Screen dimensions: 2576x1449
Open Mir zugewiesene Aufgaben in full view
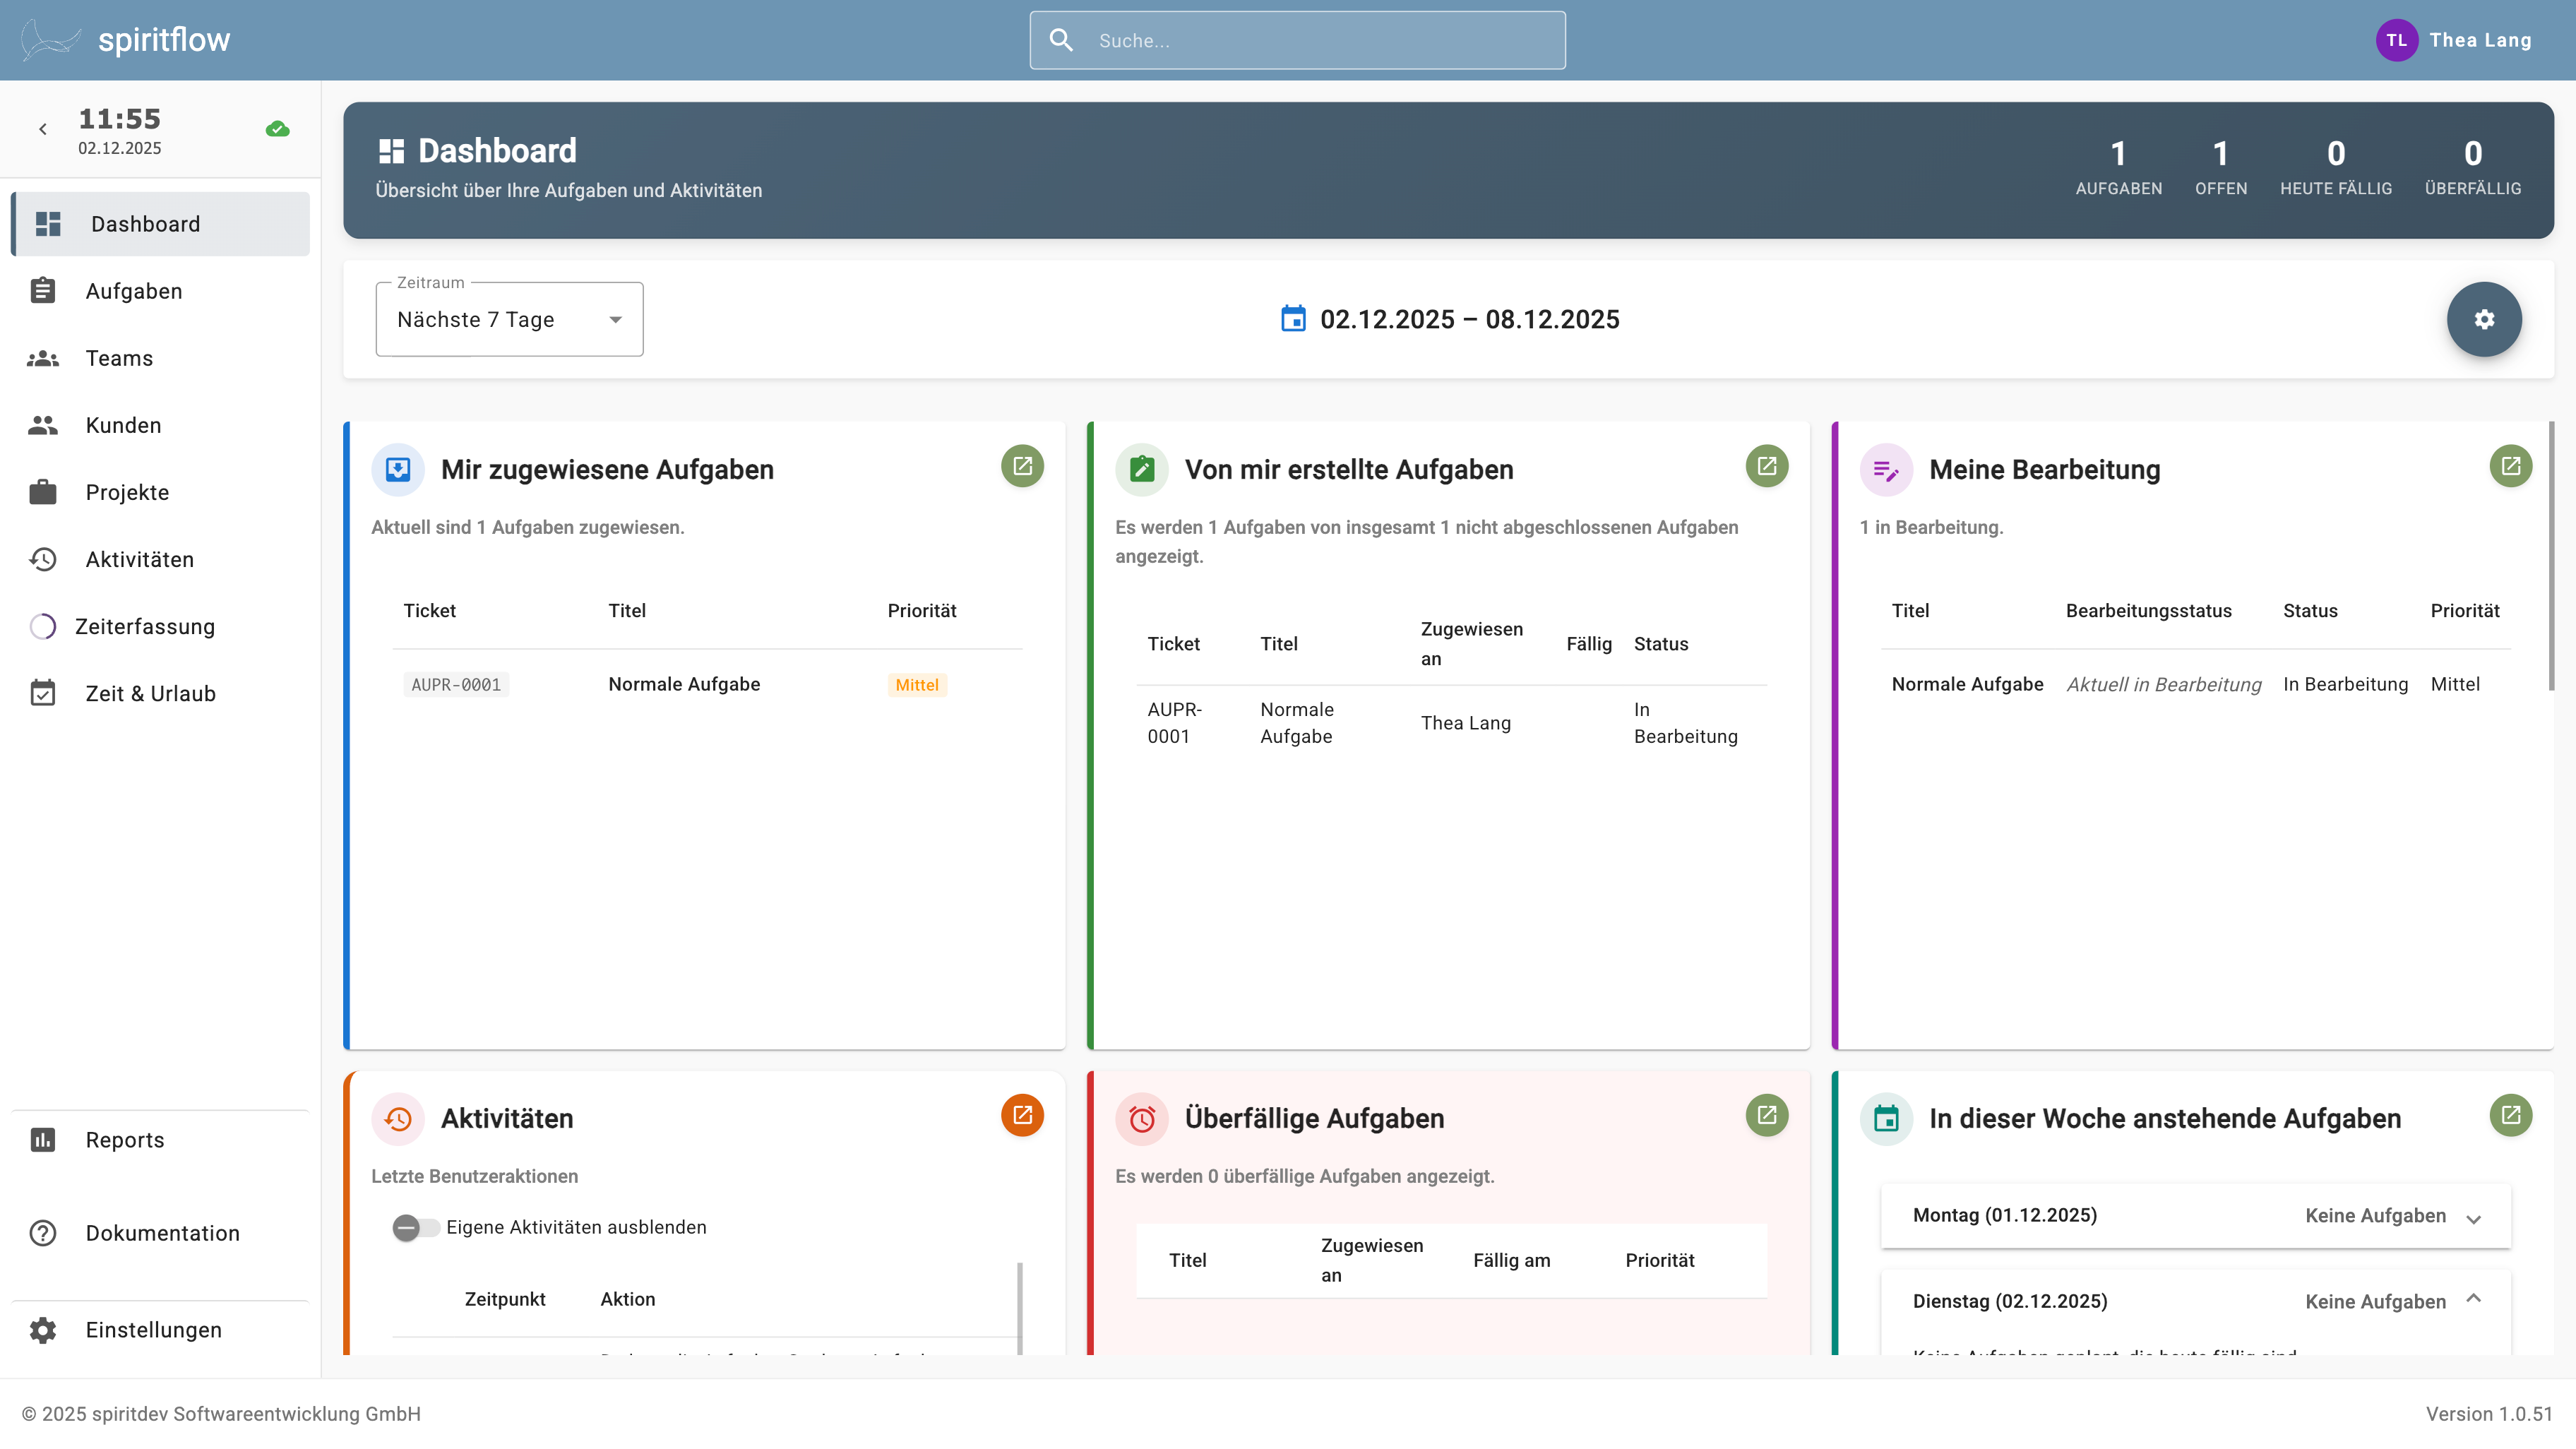(x=1022, y=466)
